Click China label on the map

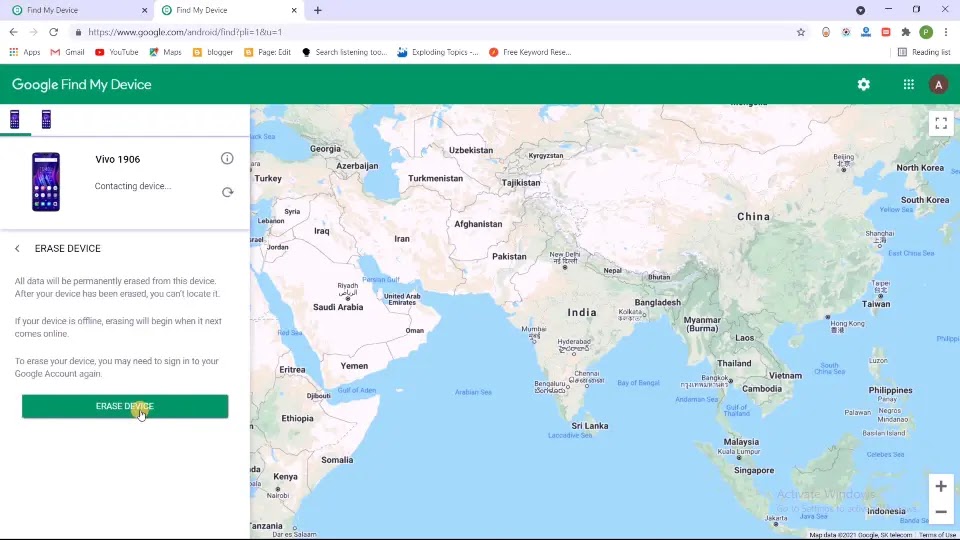pos(754,217)
